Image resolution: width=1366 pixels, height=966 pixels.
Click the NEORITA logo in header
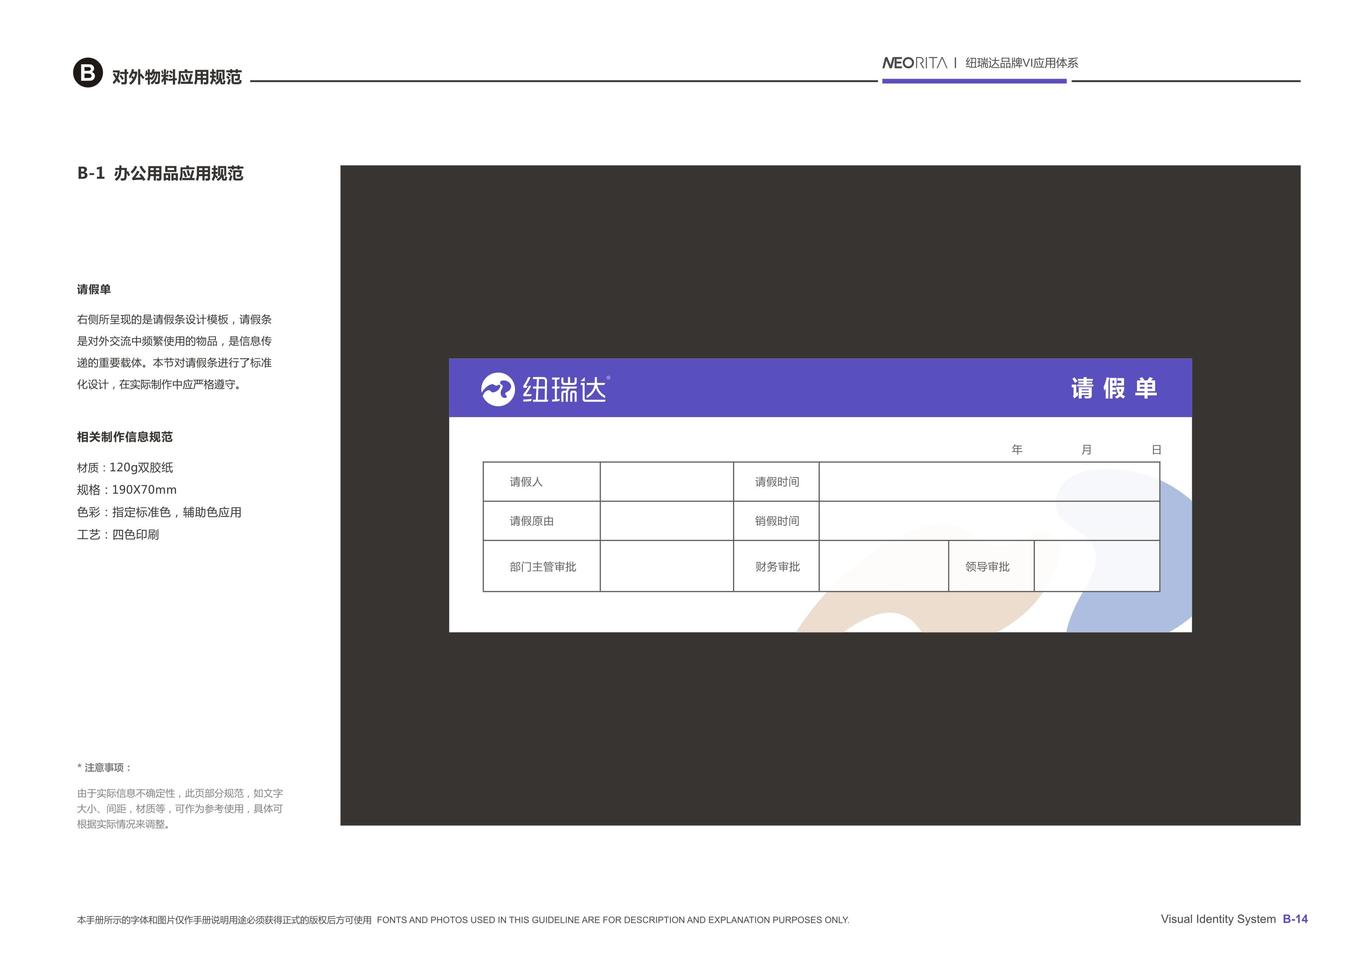click(x=914, y=63)
